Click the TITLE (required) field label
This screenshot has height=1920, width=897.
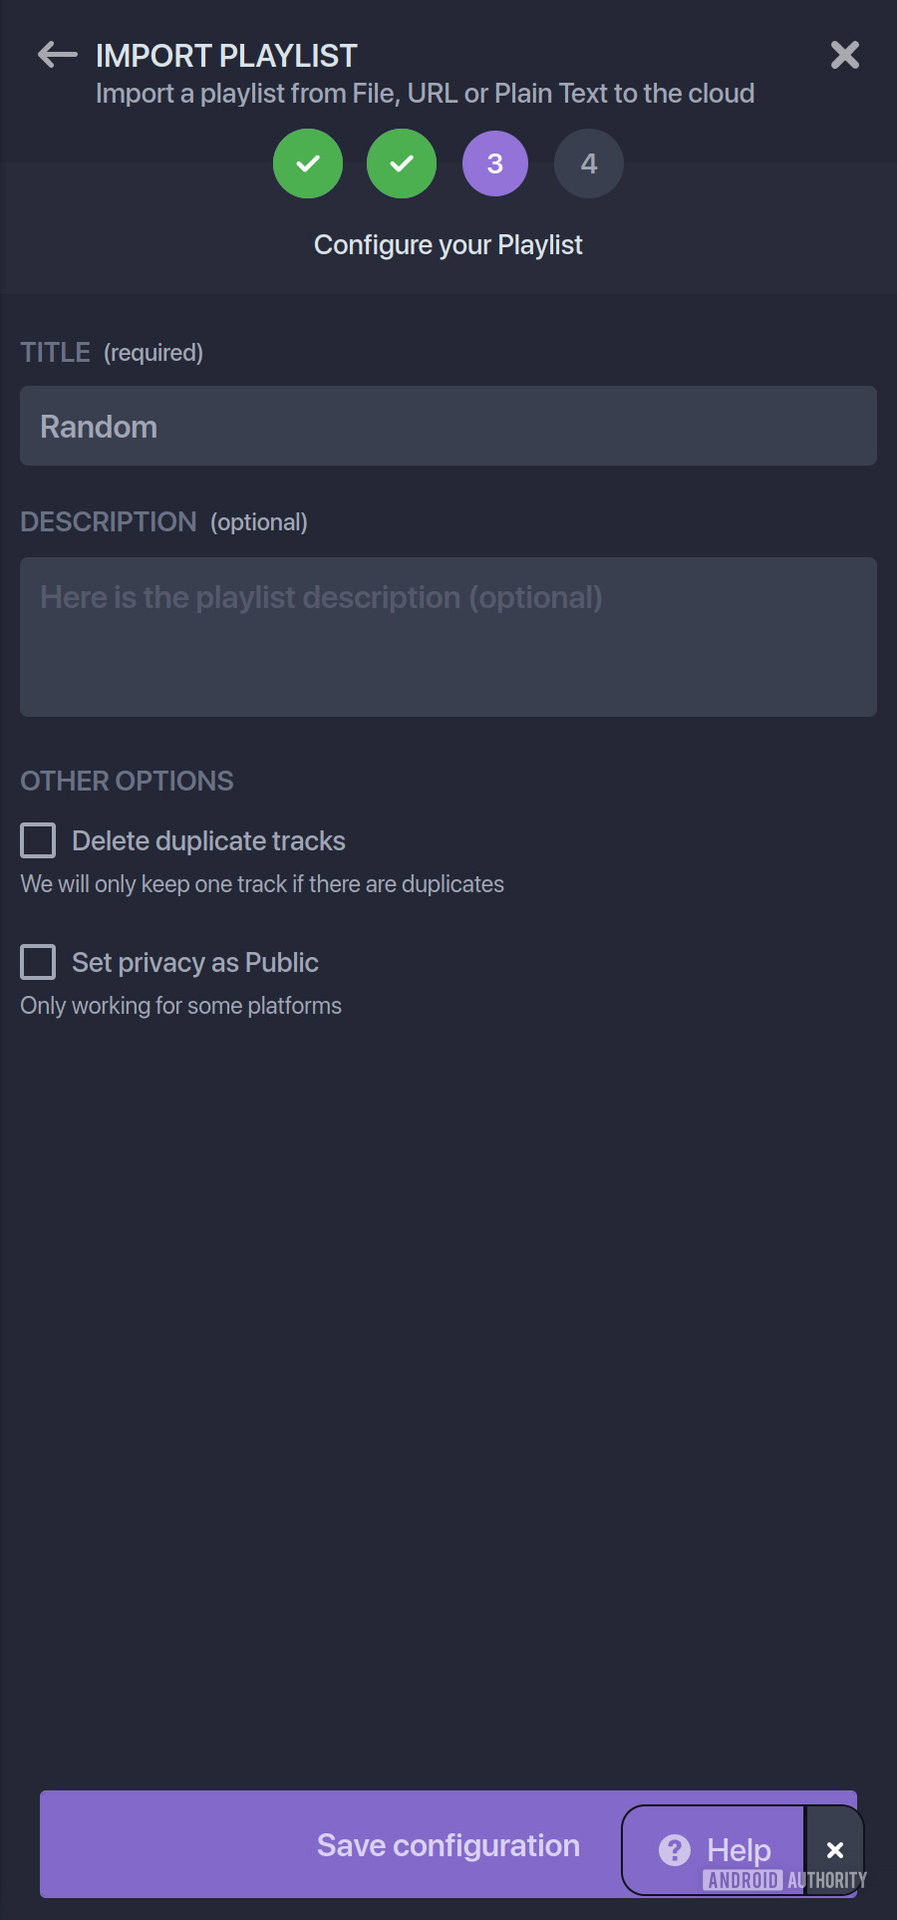point(112,352)
